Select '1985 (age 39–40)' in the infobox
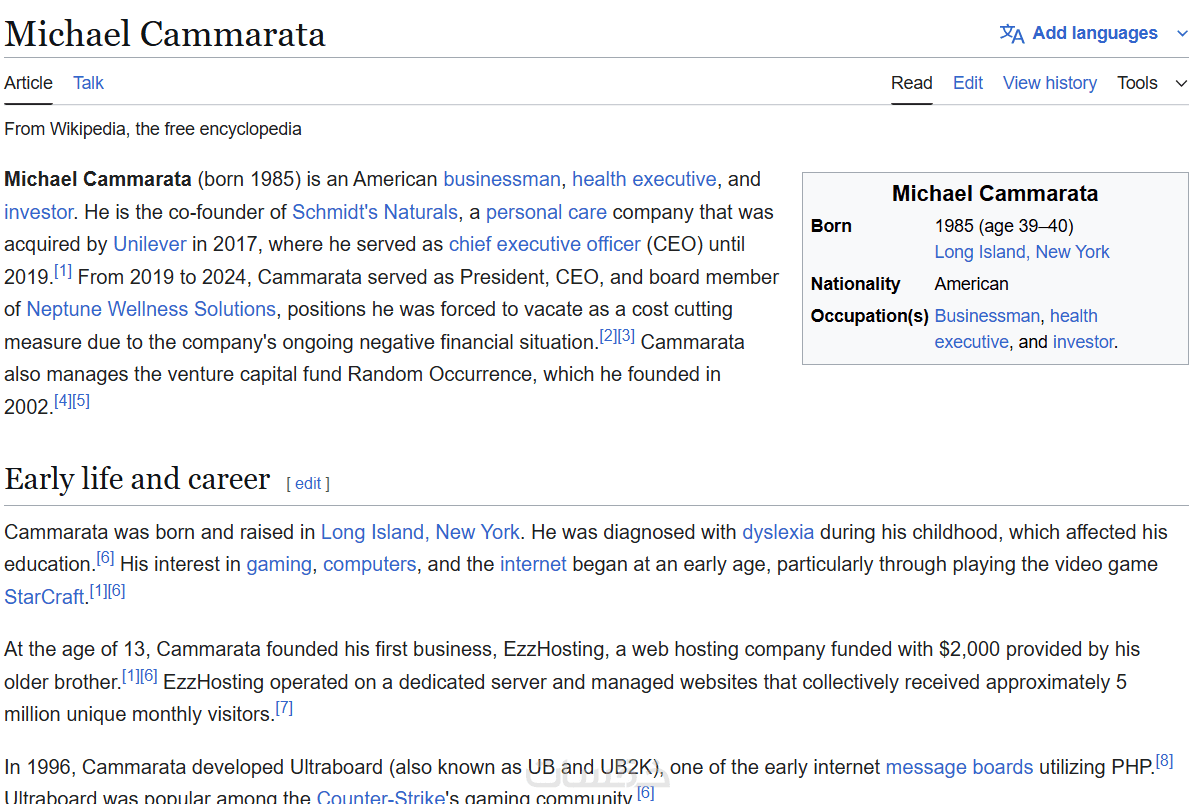The image size is (1196, 804). (x=1004, y=226)
